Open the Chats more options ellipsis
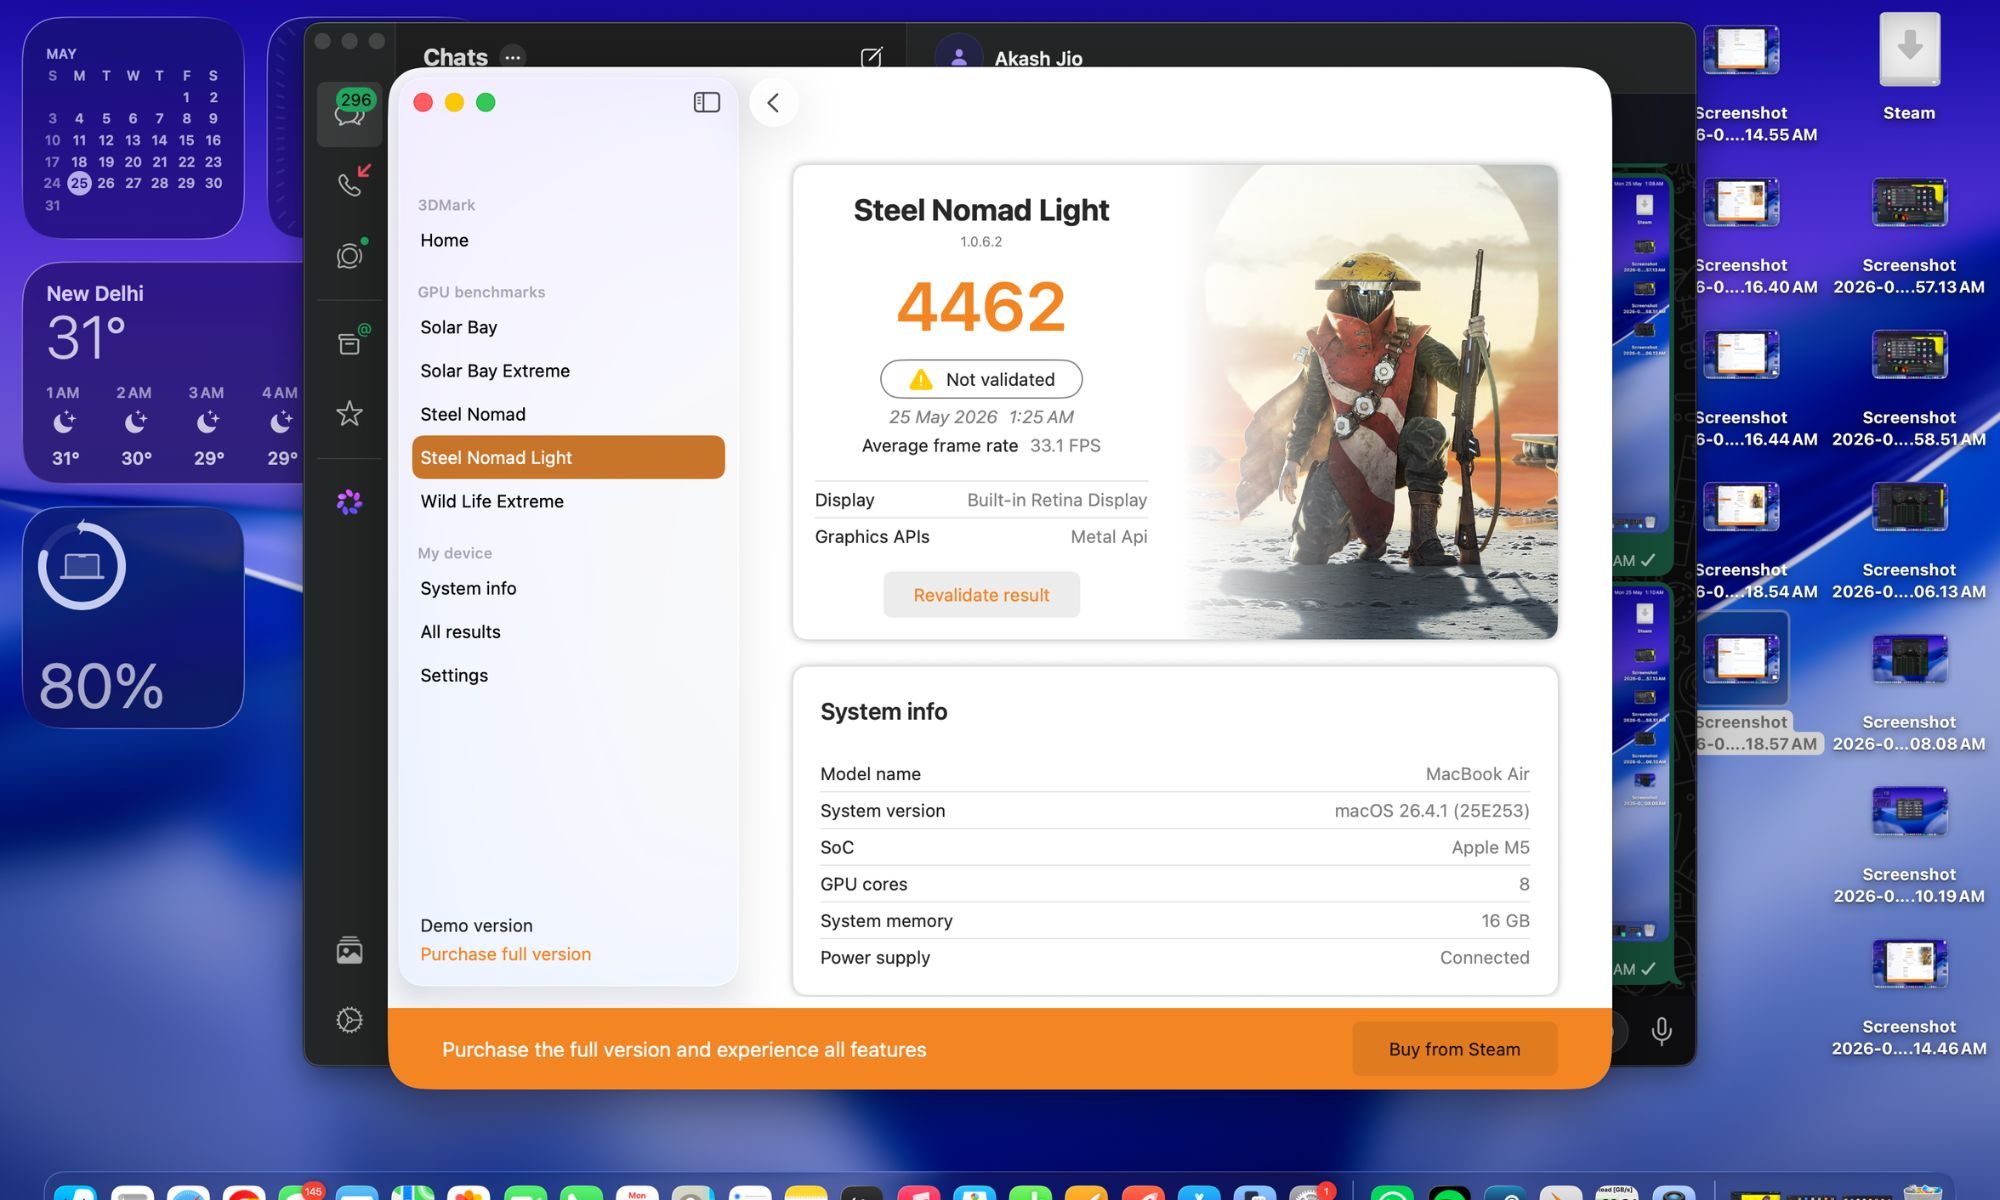This screenshot has height=1200, width=2000. 513,57
